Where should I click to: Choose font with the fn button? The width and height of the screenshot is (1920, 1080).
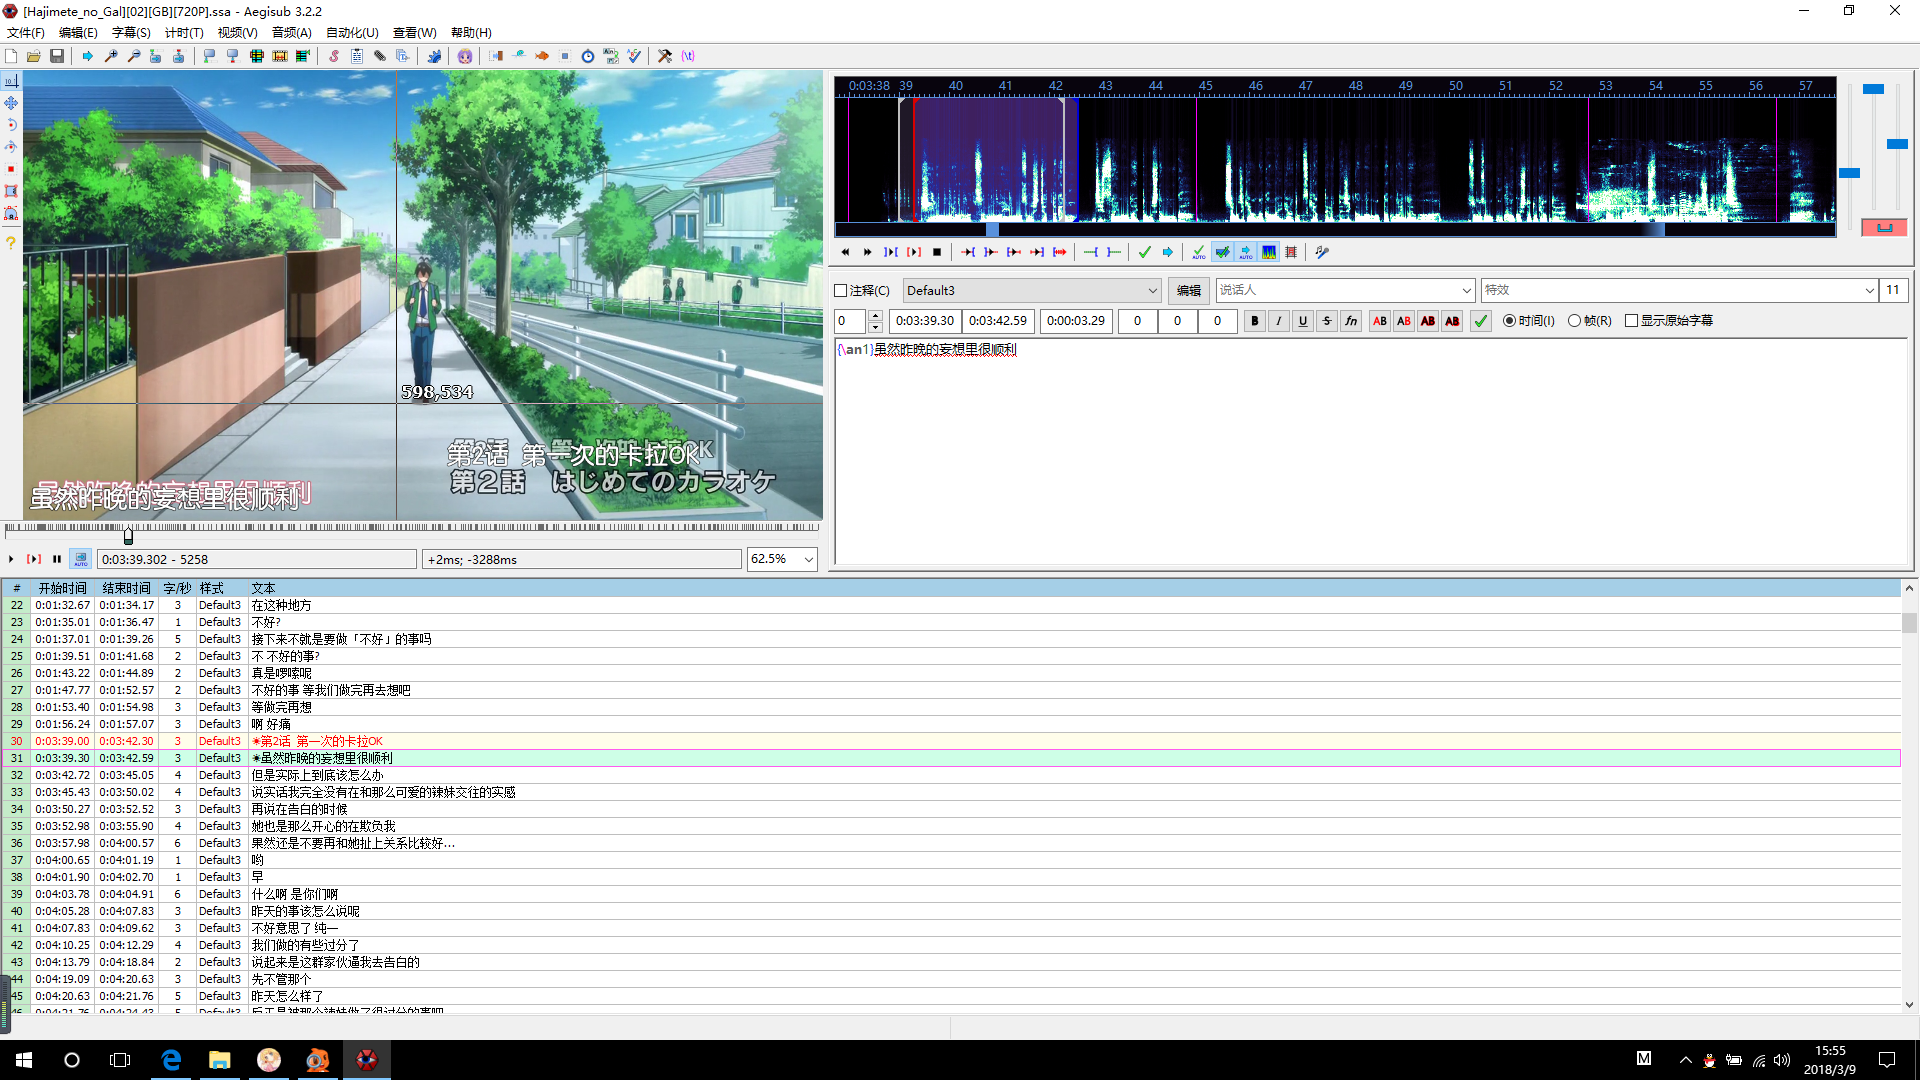pyautogui.click(x=1350, y=321)
